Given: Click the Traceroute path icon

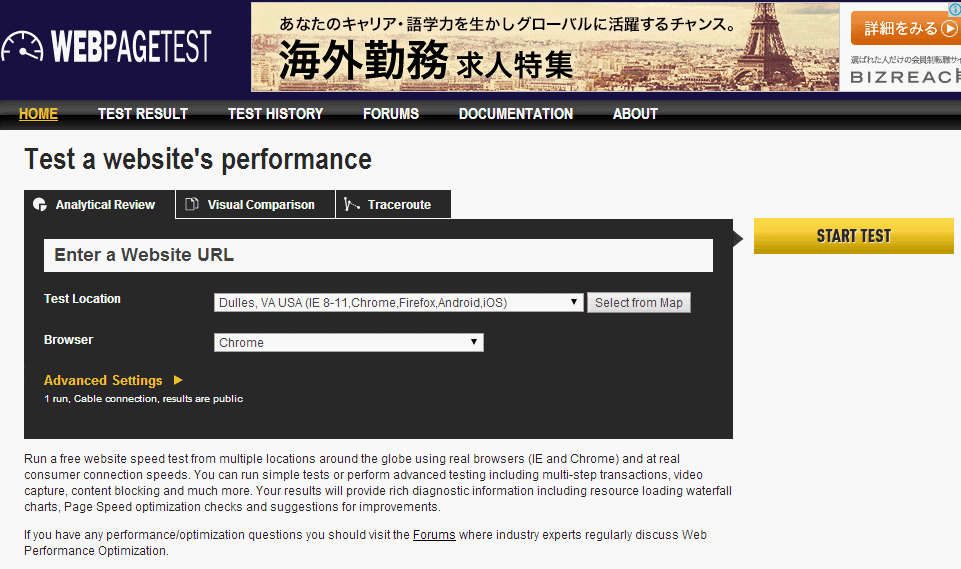Looking at the screenshot, I should pyautogui.click(x=351, y=204).
